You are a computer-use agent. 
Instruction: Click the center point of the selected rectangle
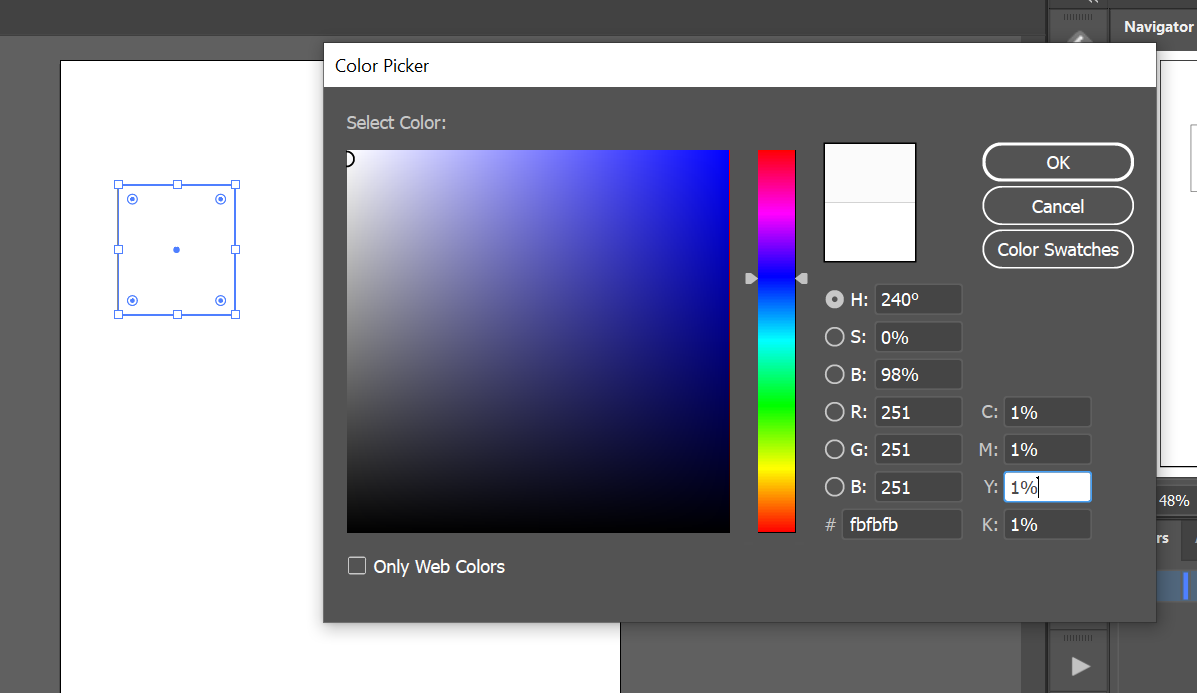pyautogui.click(x=177, y=249)
